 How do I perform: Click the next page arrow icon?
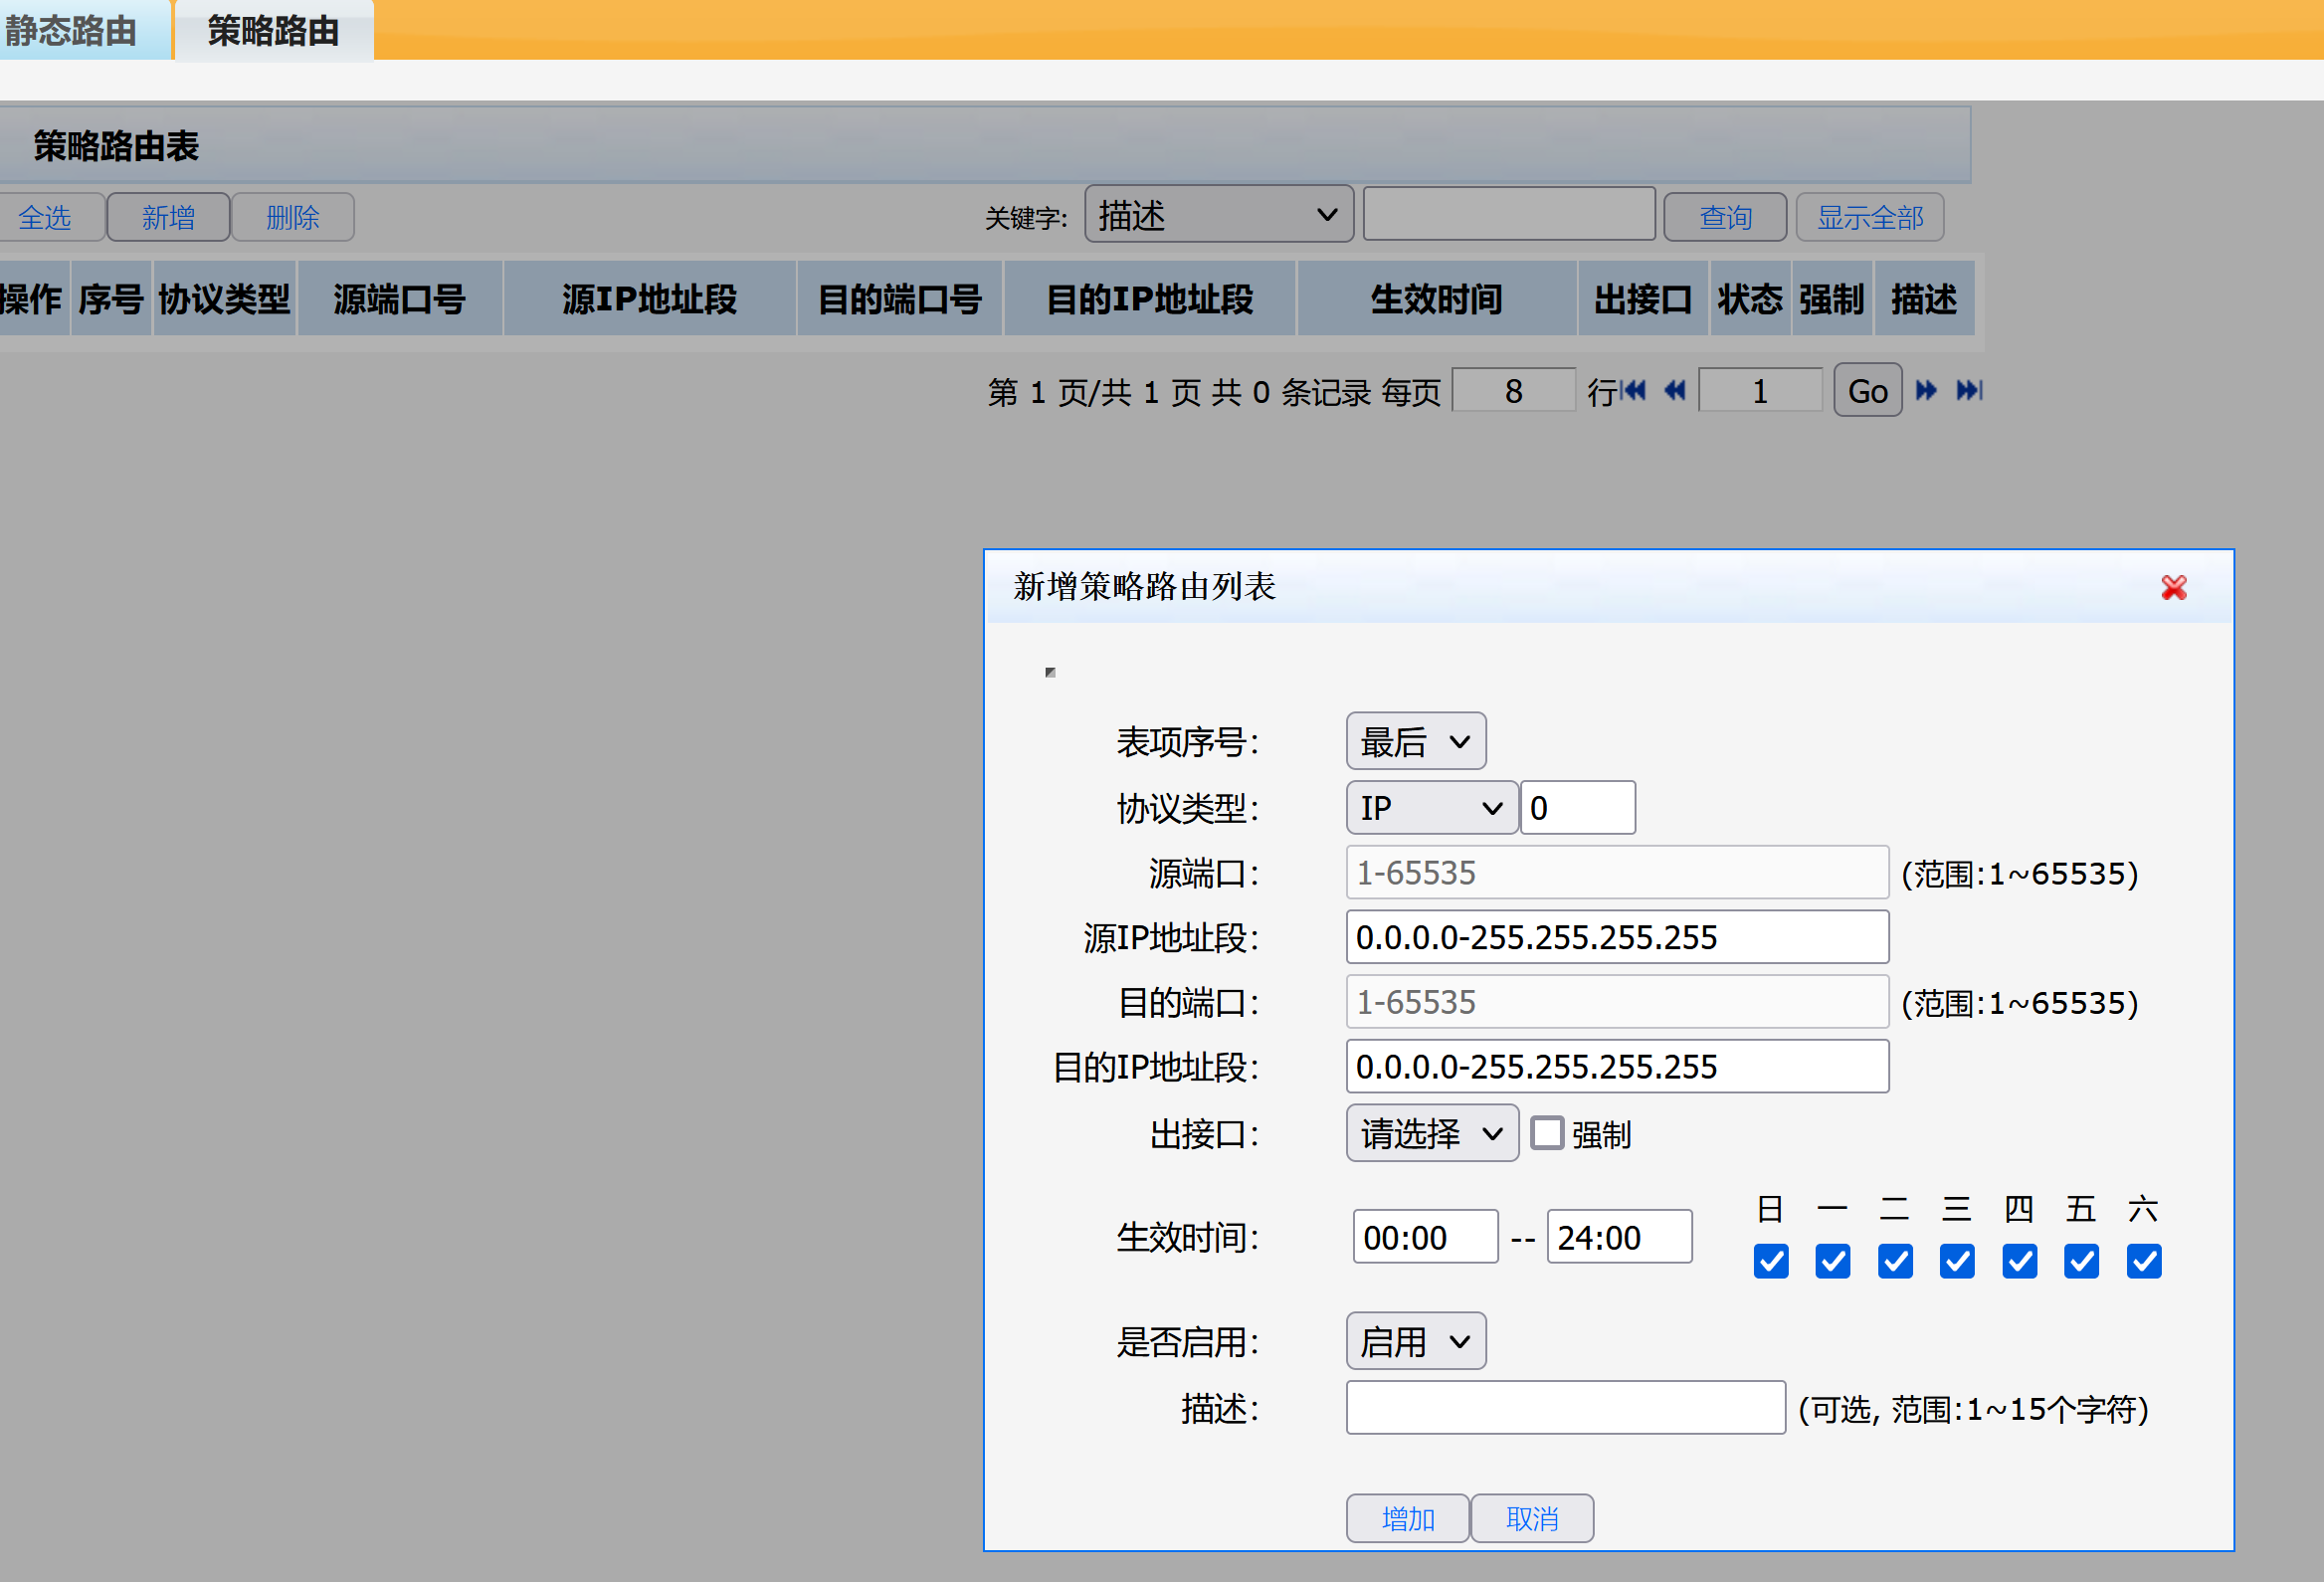click(1926, 390)
